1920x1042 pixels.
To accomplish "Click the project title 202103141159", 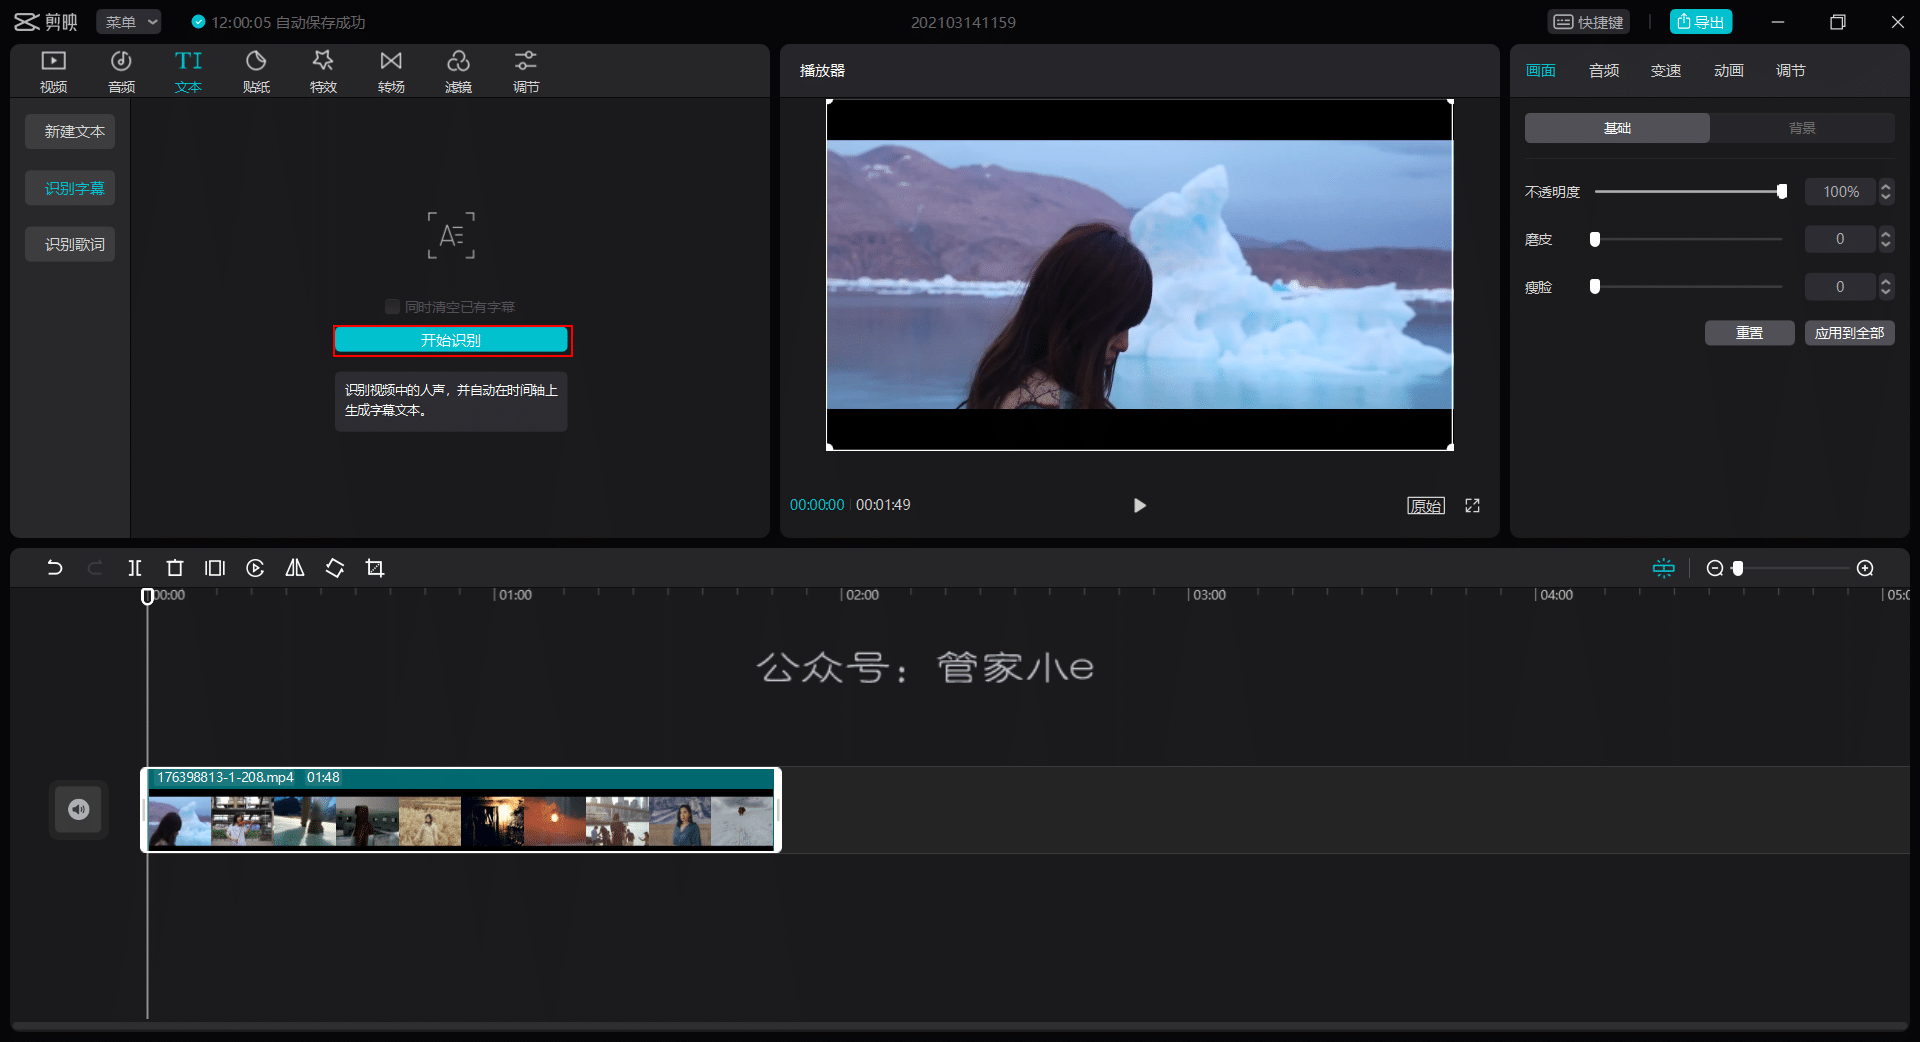I will click(963, 22).
